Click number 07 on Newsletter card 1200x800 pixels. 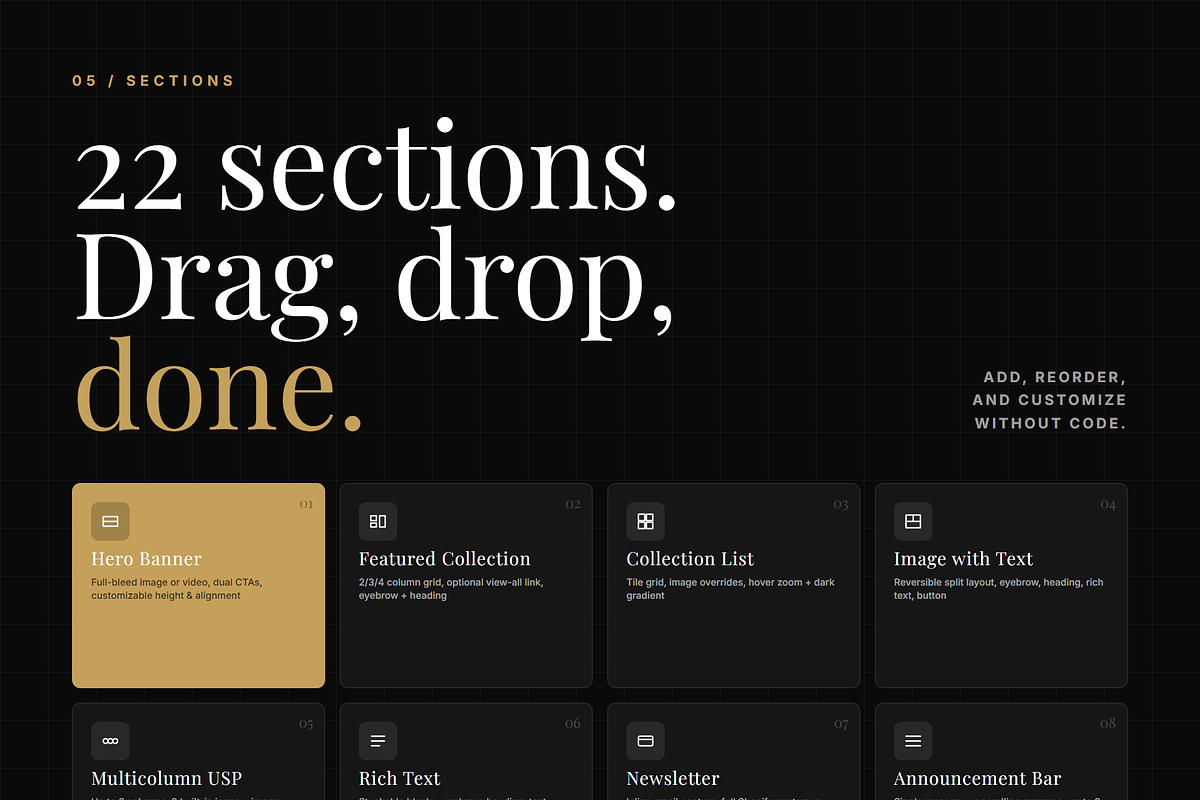841,724
